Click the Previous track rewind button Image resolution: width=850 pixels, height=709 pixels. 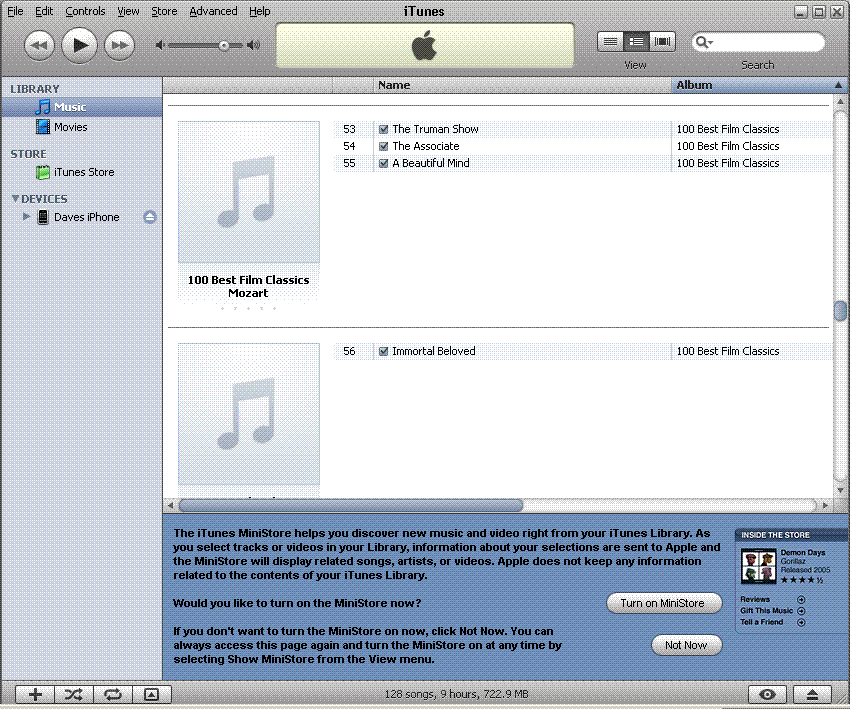click(40, 45)
